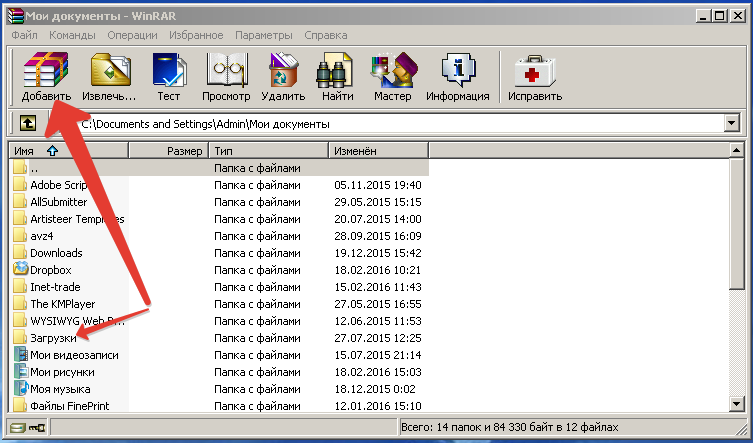Go up one folder level button
753x443 pixels.
27,124
